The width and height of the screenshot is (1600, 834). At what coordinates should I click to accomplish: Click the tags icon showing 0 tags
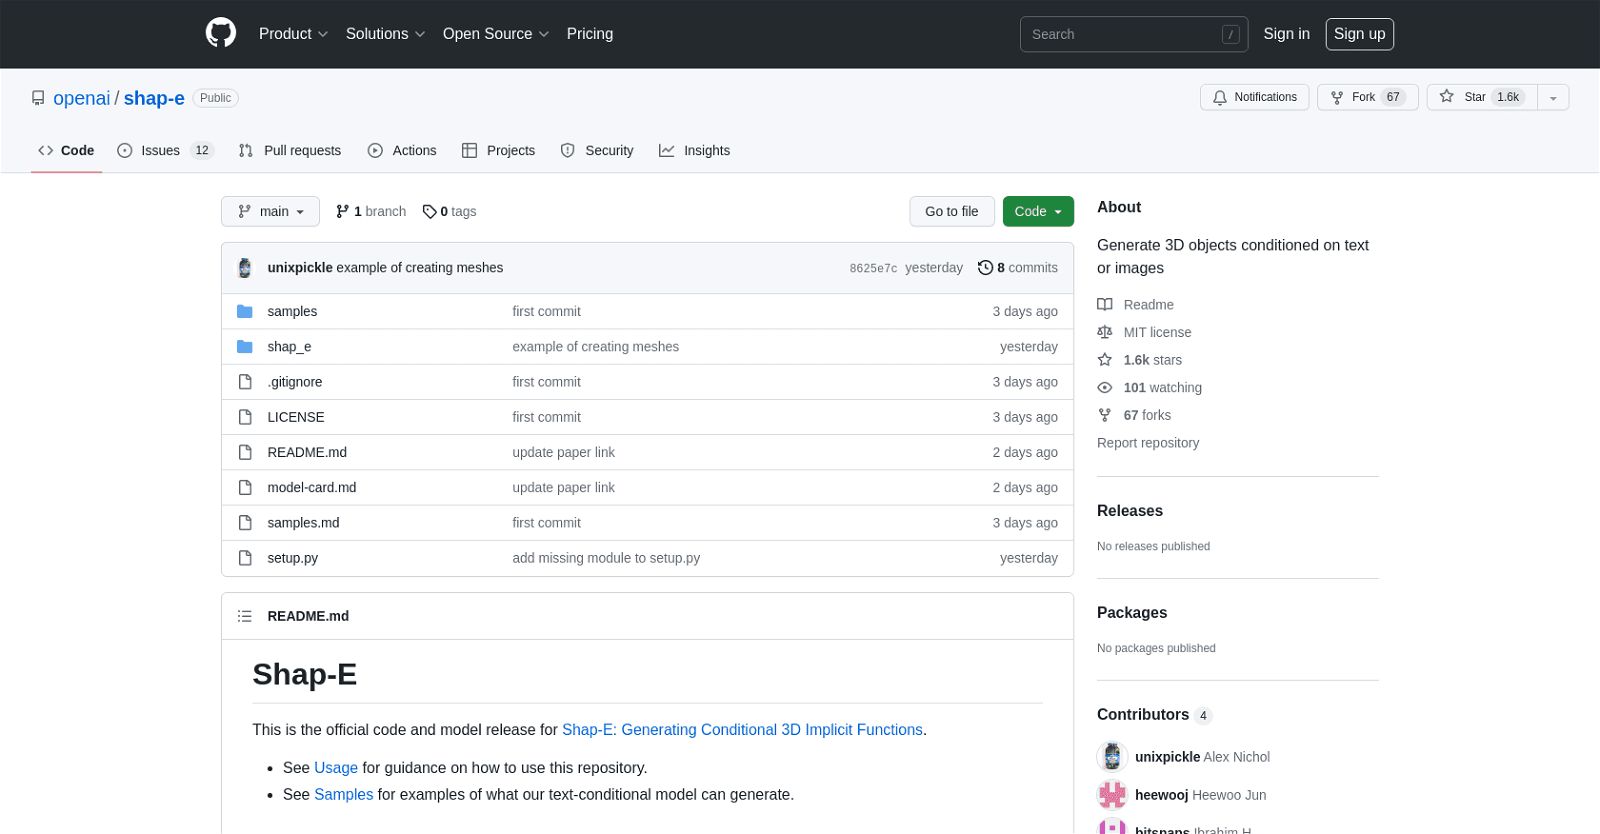coord(429,212)
